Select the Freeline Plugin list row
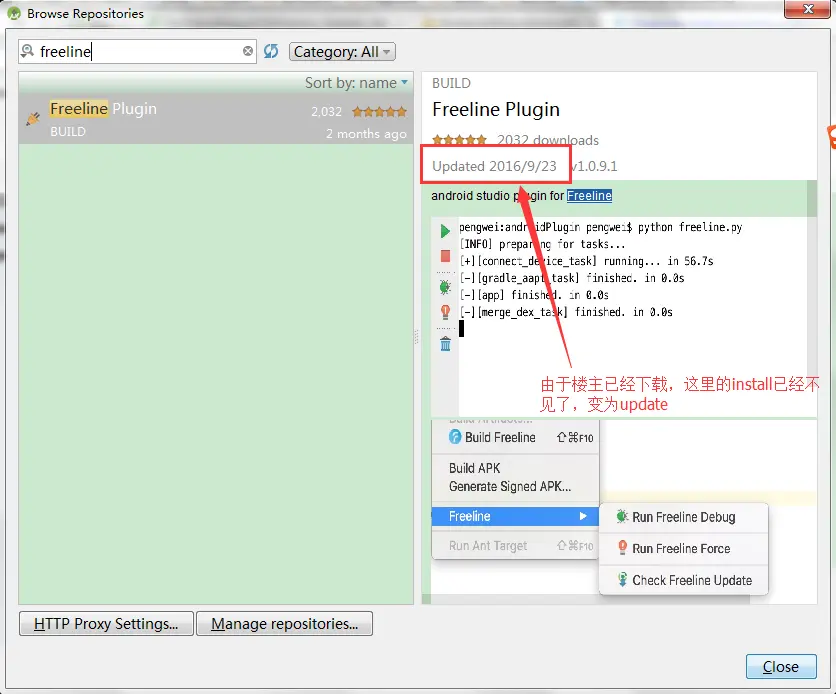 point(216,119)
